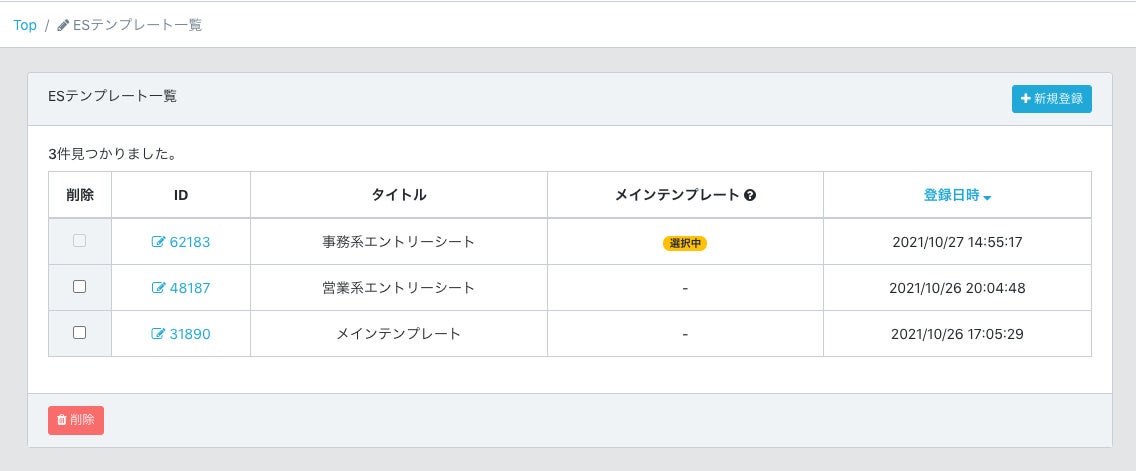This screenshot has height=471, width=1136.
Task: Click the ESテンプレート一覧 breadcrumb item
Action: (x=138, y=25)
